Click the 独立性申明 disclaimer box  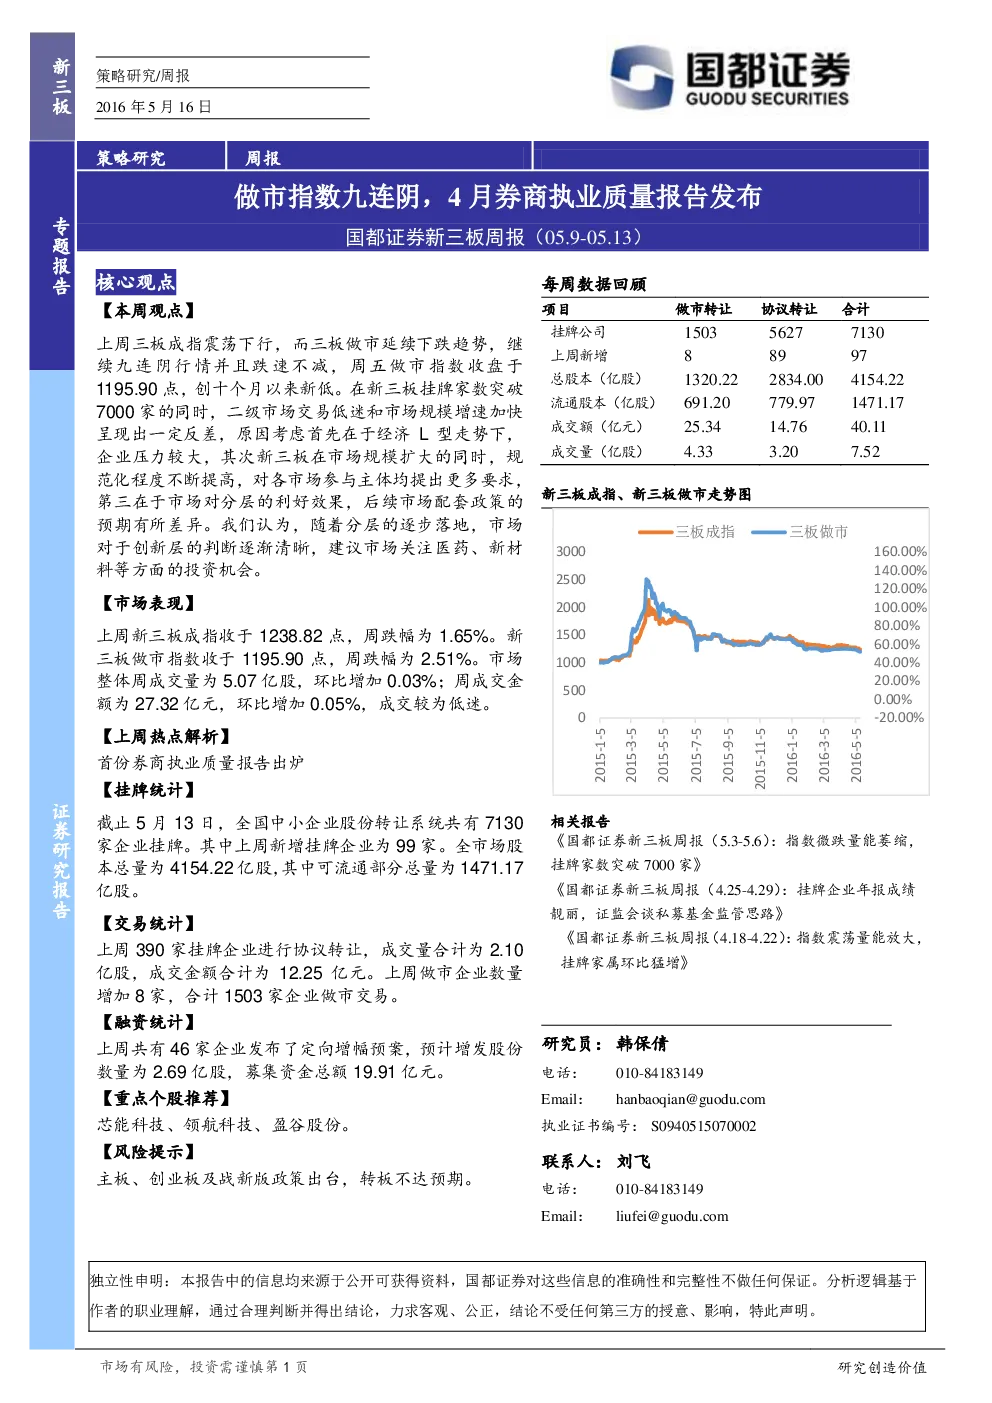click(x=507, y=1296)
